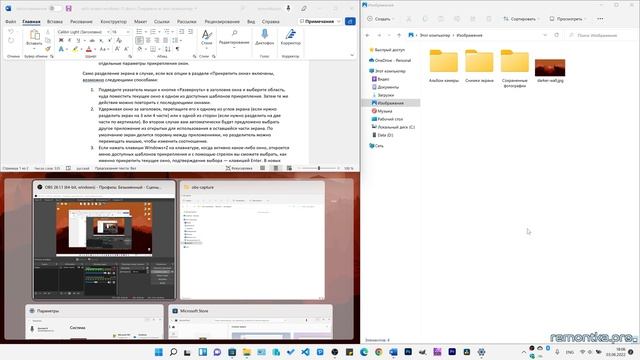Toggle paragraph marks ¶ display

click(x=177, y=49)
